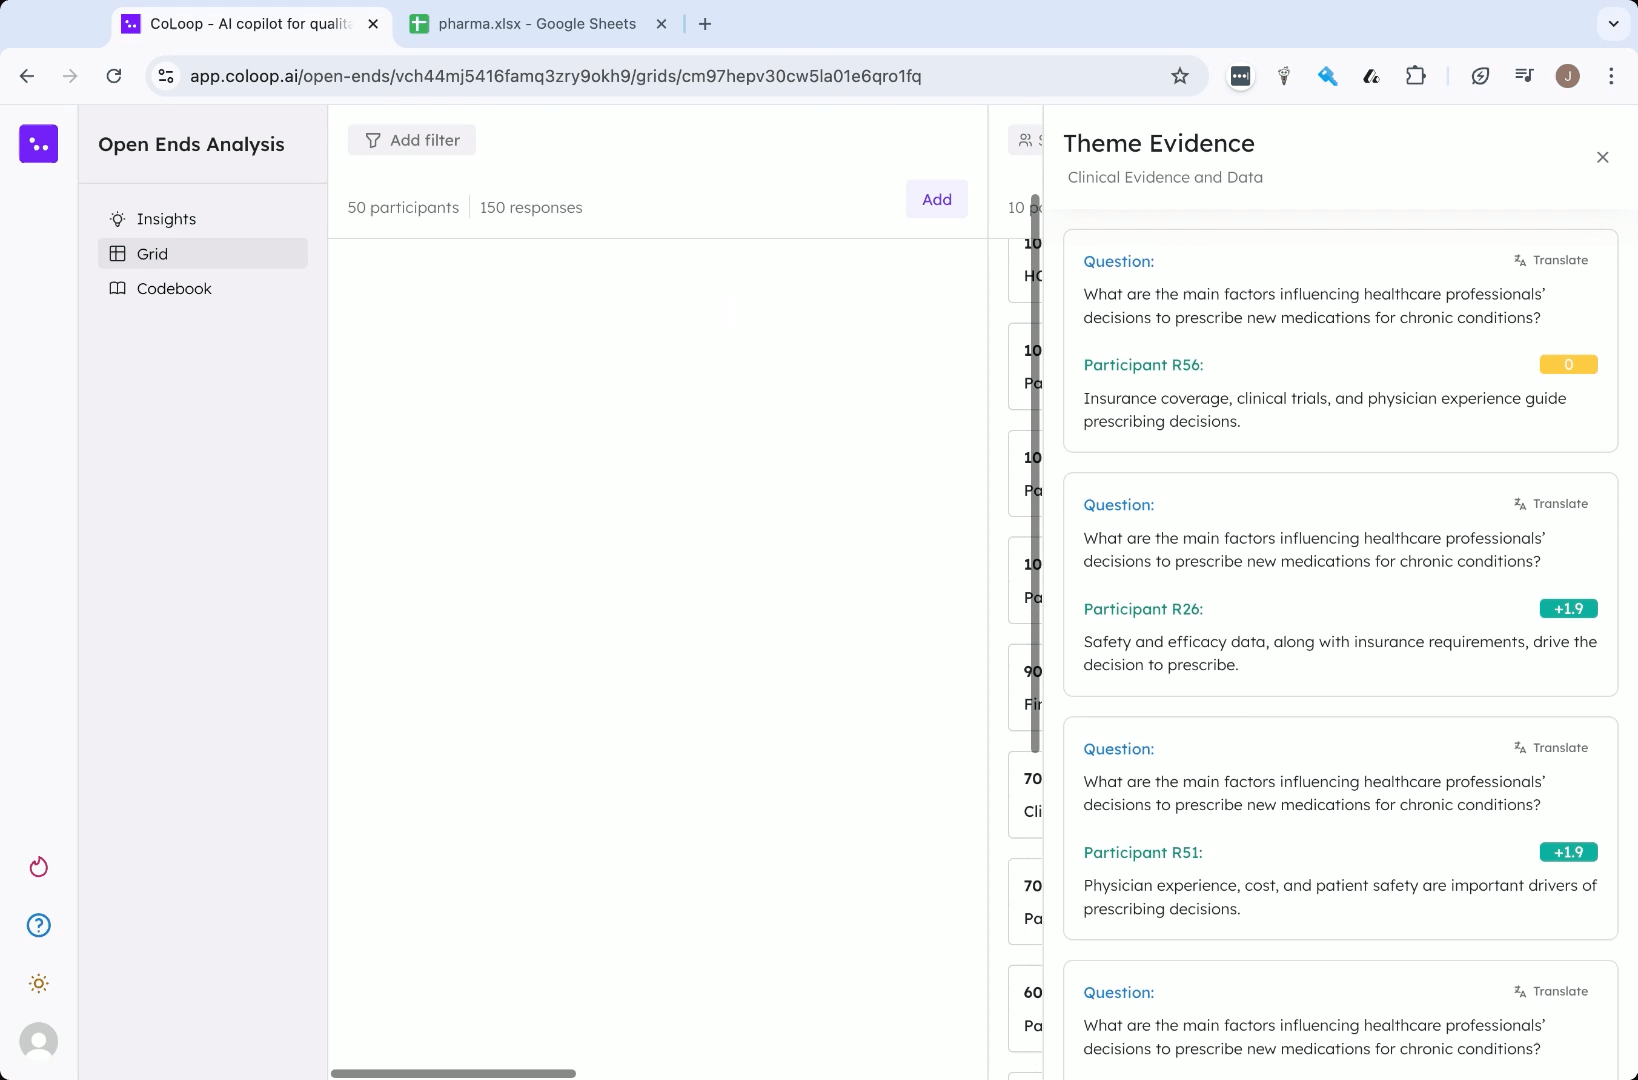Image resolution: width=1638 pixels, height=1080 pixels.
Task: Select Grid in the sidebar
Action: [203, 254]
